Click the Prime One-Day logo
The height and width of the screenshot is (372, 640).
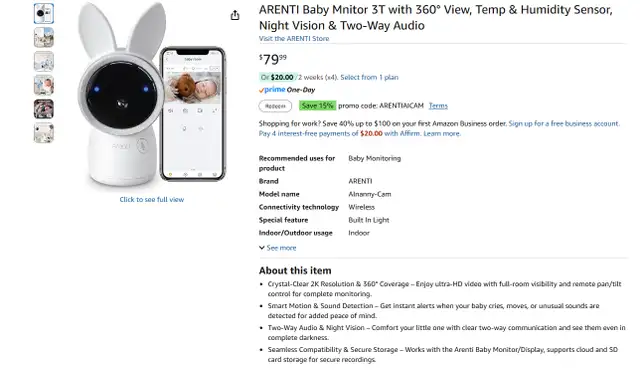[287, 90]
